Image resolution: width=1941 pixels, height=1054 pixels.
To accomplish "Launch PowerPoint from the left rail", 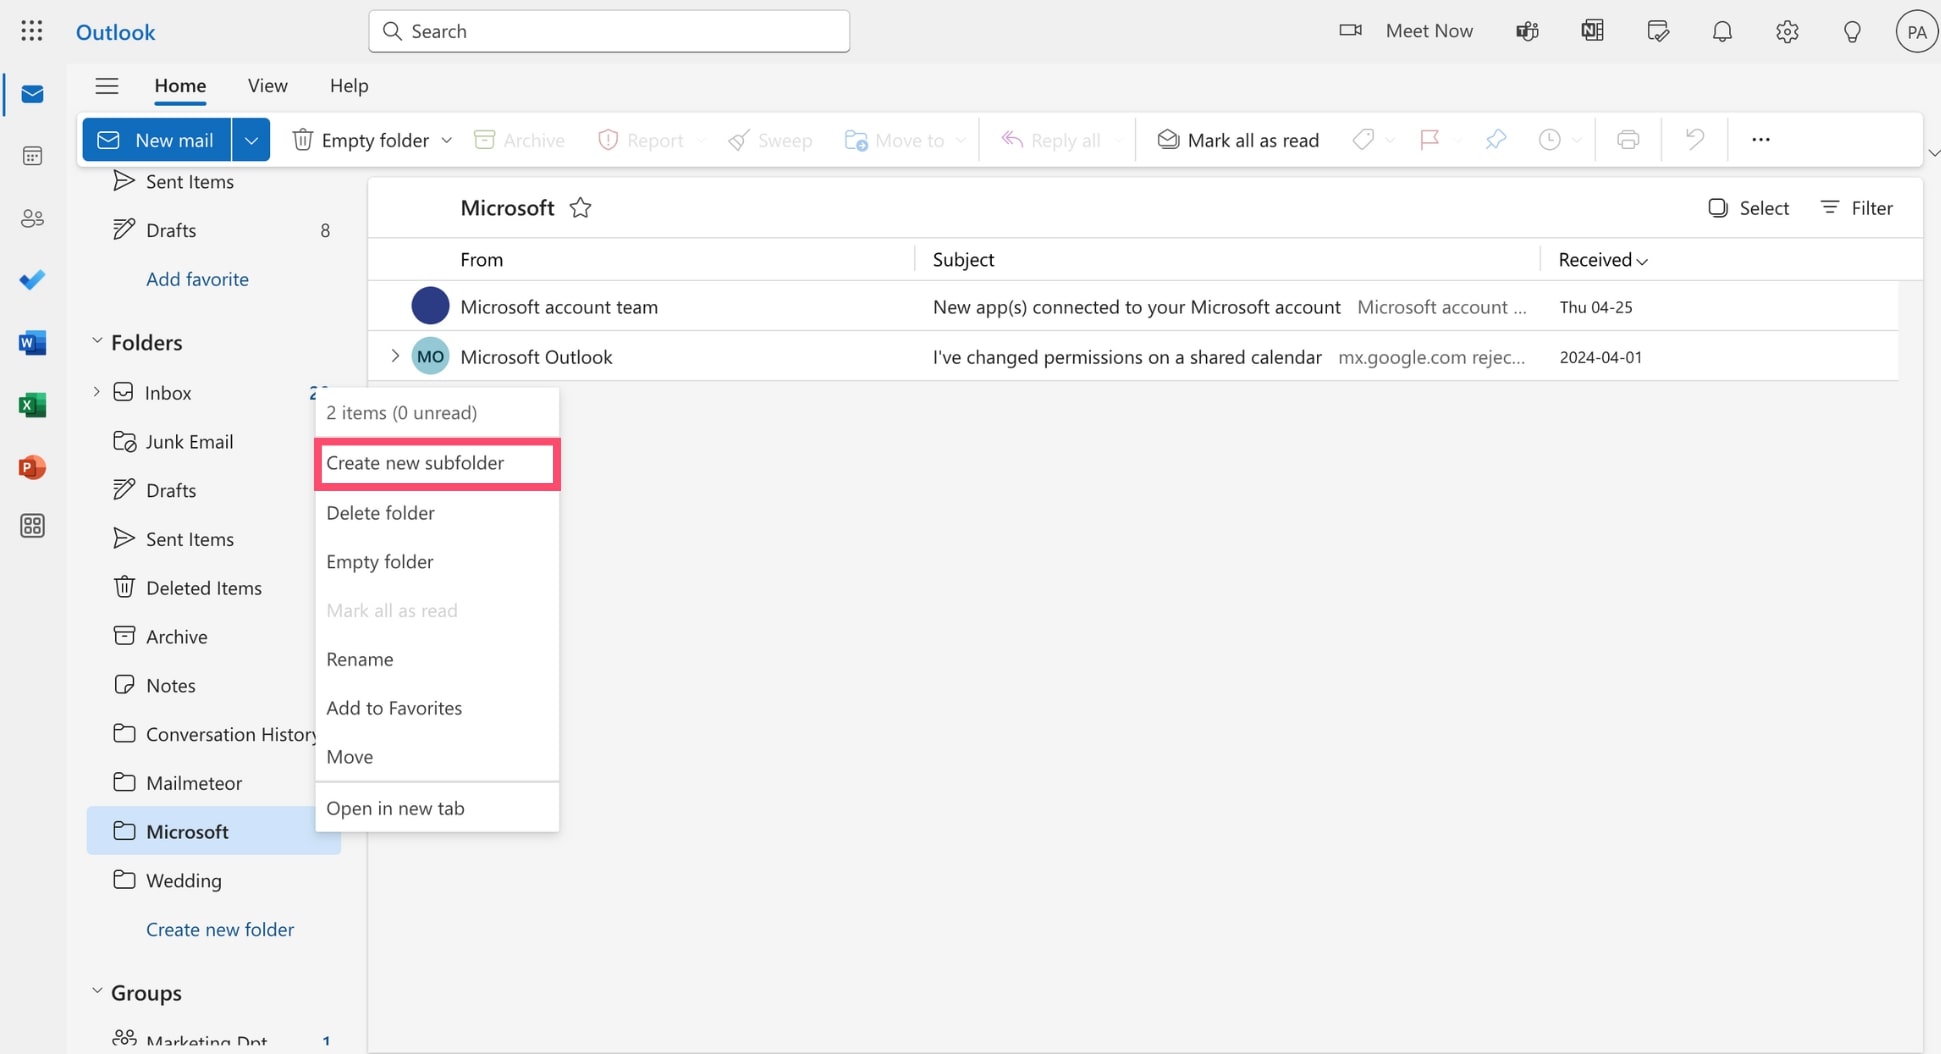I will tap(32, 467).
